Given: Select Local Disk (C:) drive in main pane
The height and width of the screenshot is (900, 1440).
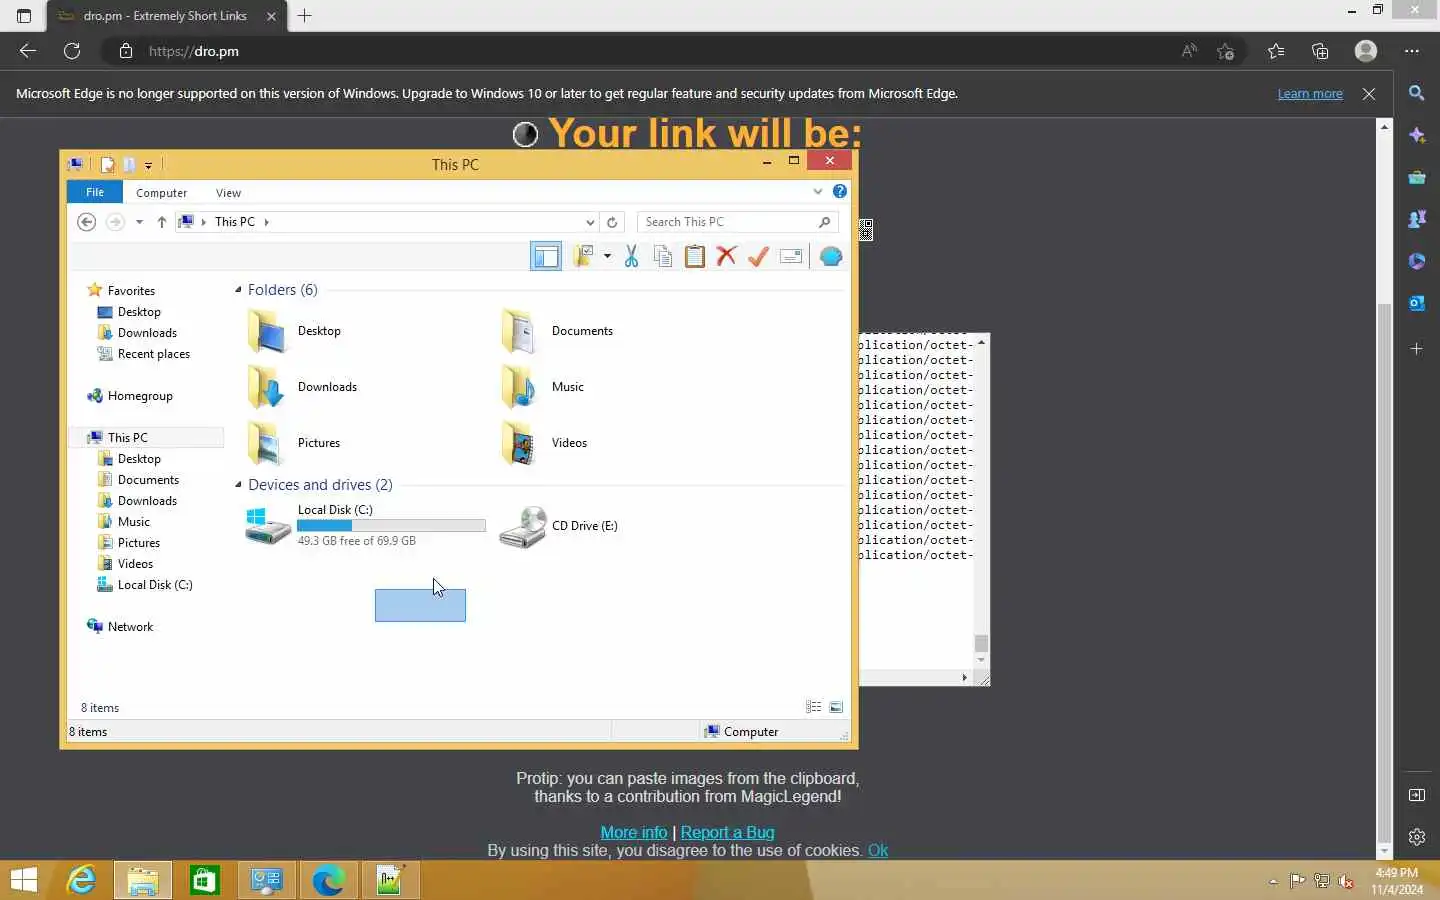Looking at the screenshot, I should click(366, 525).
